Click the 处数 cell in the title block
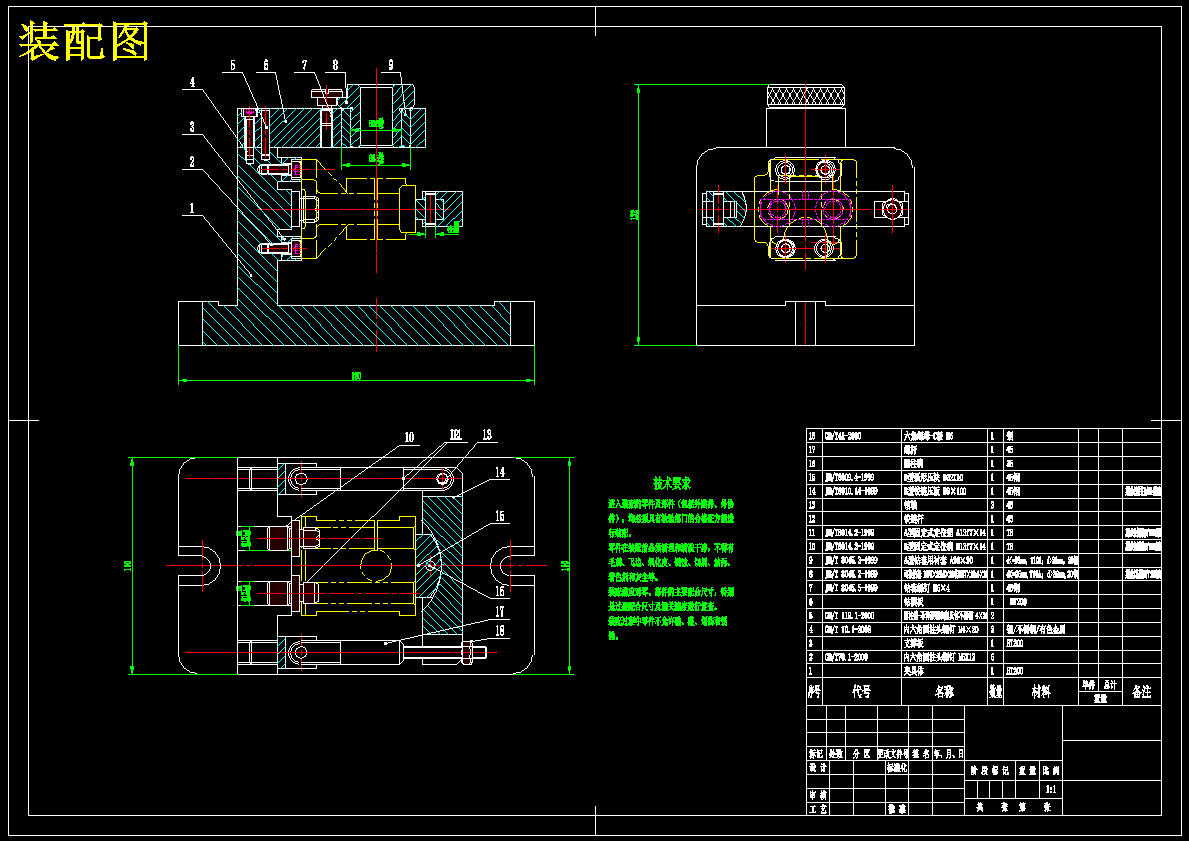Image resolution: width=1189 pixels, height=841 pixels. pyautogui.click(x=835, y=754)
